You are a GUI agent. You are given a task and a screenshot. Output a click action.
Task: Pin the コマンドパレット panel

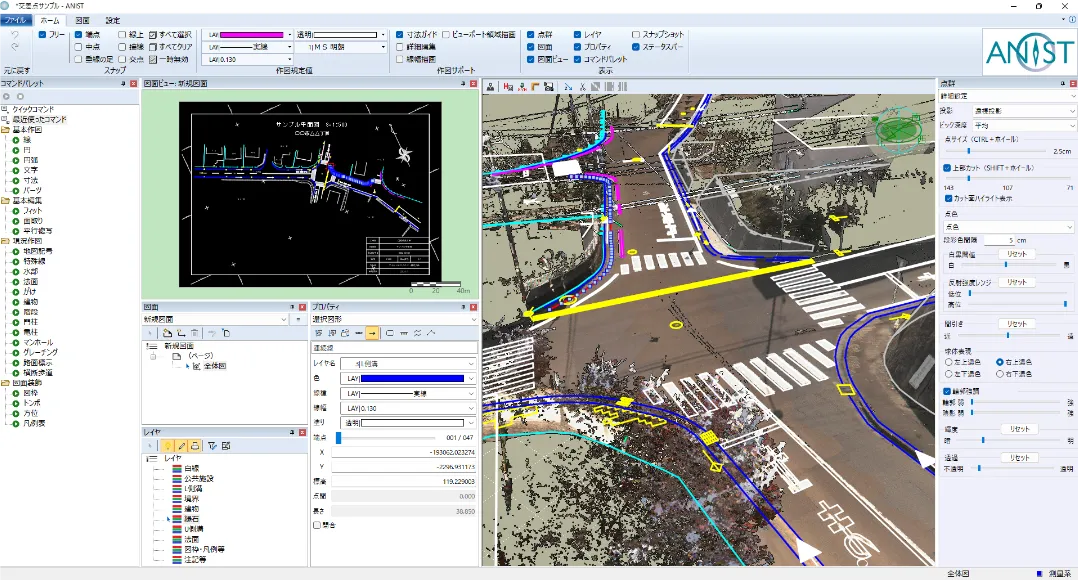click(124, 83)
